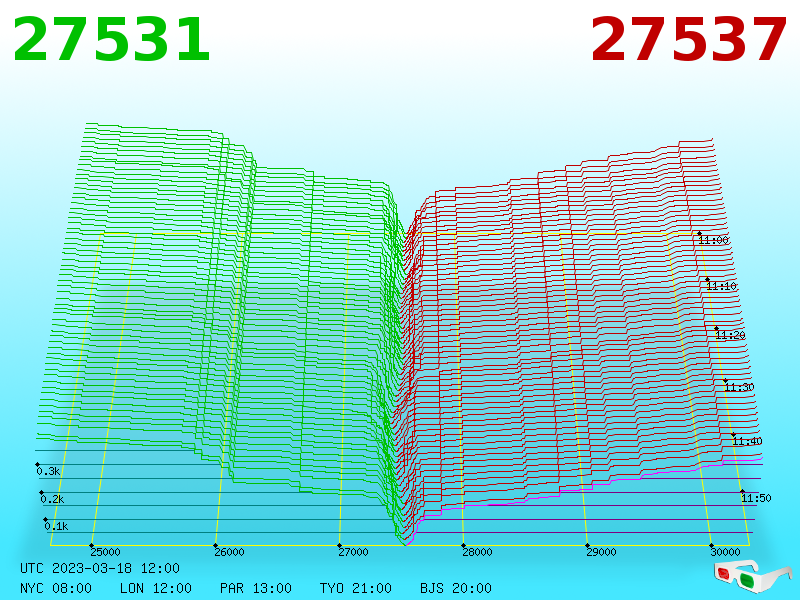Viewport: 800px width, 600px height.
Task: Click the 0.1k depth axis label
Action: tap(56, 526)
